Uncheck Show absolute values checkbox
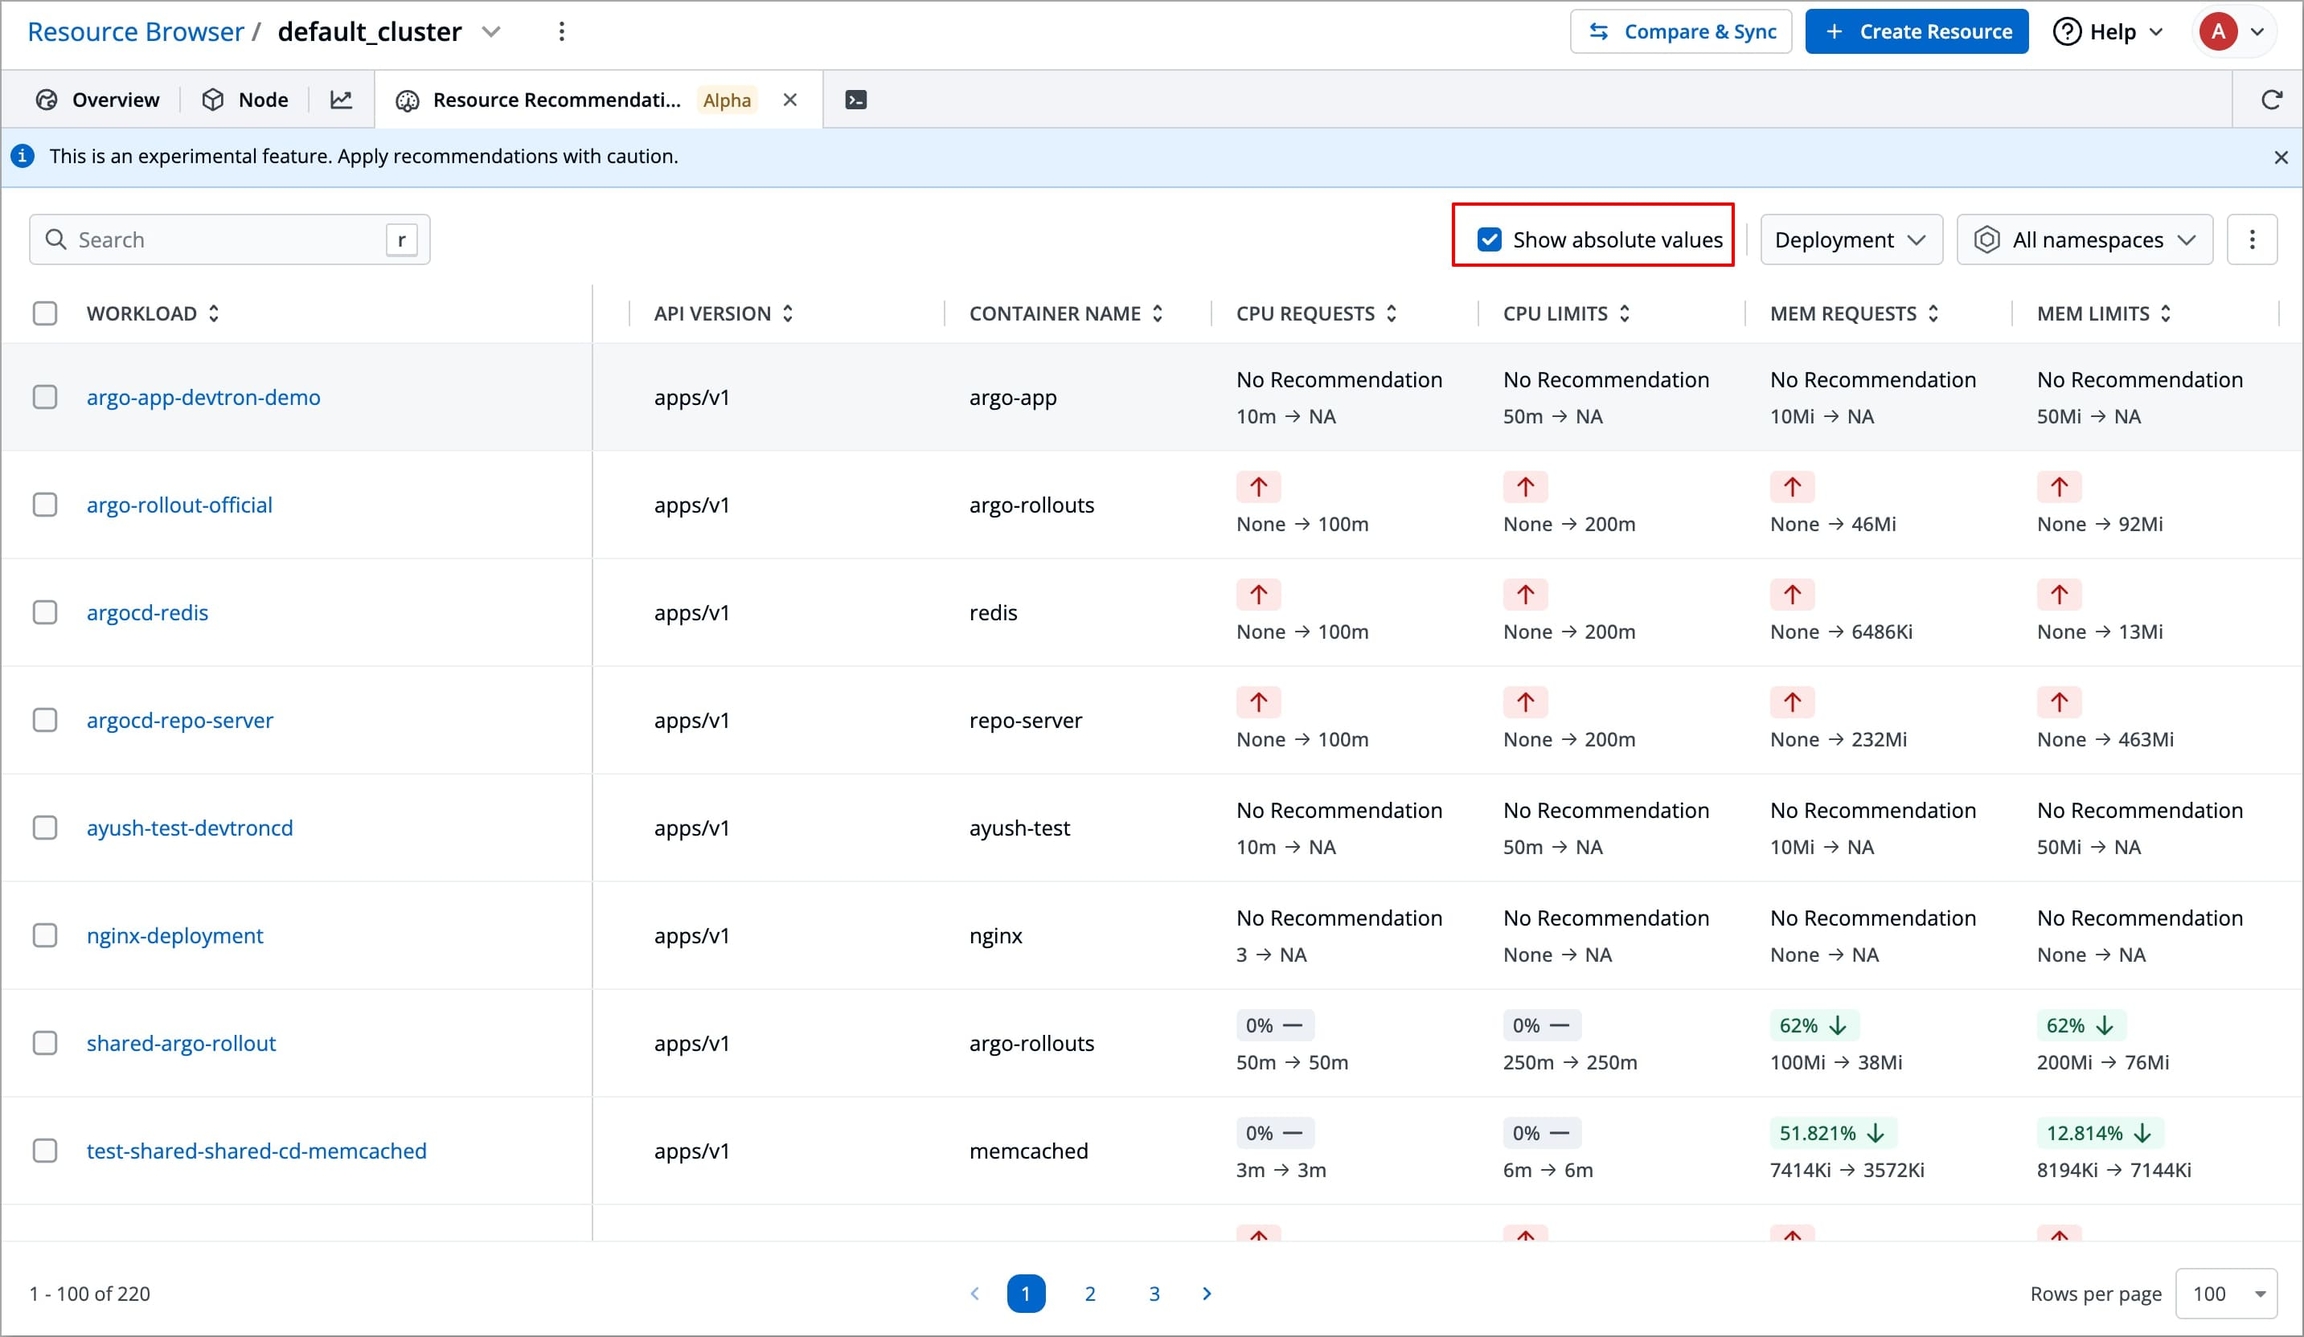Image resolution: width=2304 pixels, height=1337 pixels. point(1489,240)
